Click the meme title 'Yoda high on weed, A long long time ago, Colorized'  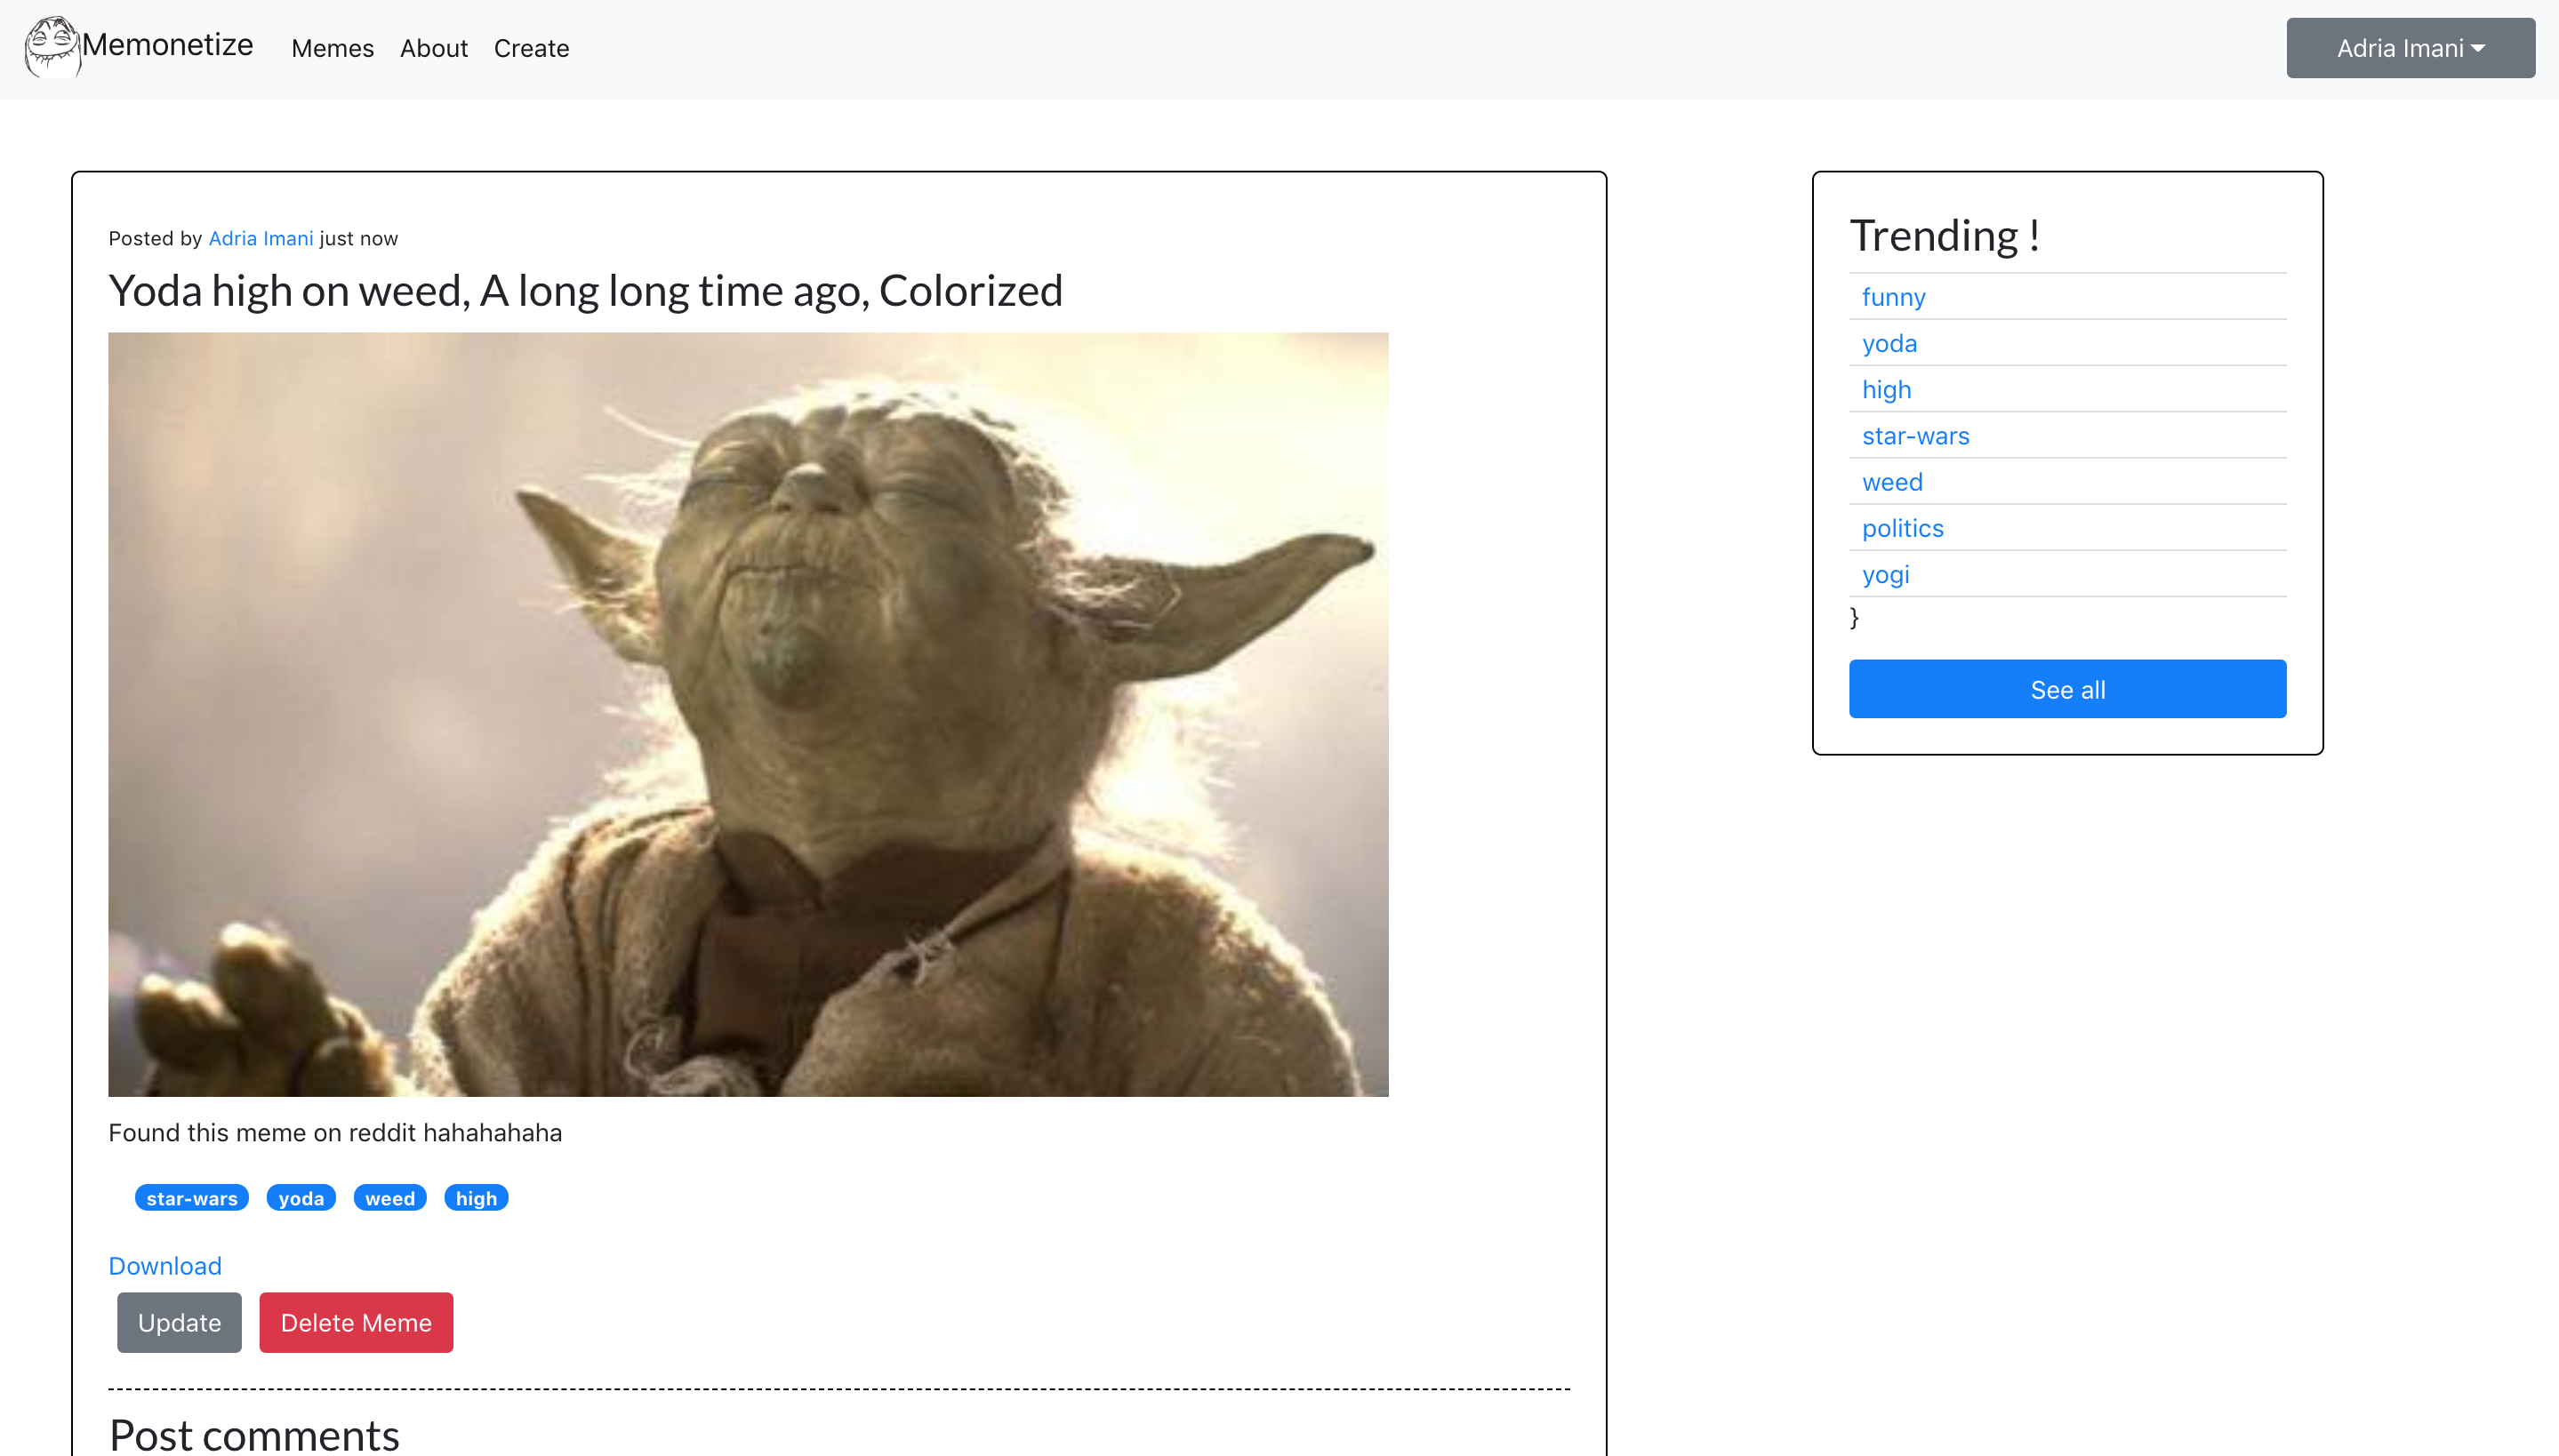[585, 290]
